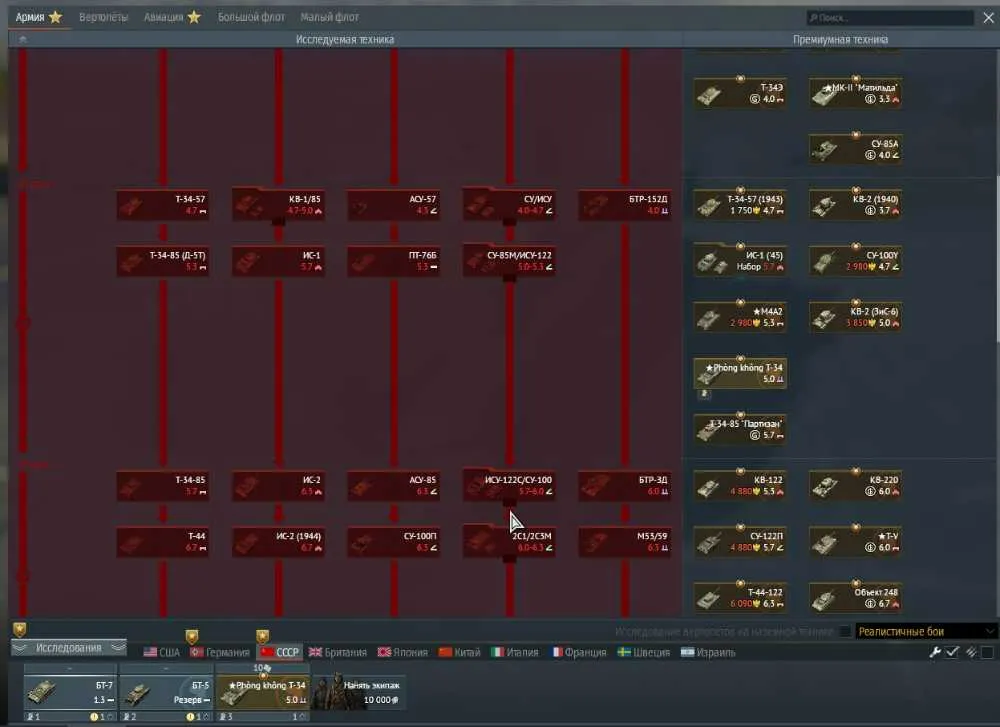Choose the БТР-152Д anti-air vehicle
The width and height of the screenshot is (1000, 727).
[625, 205]
